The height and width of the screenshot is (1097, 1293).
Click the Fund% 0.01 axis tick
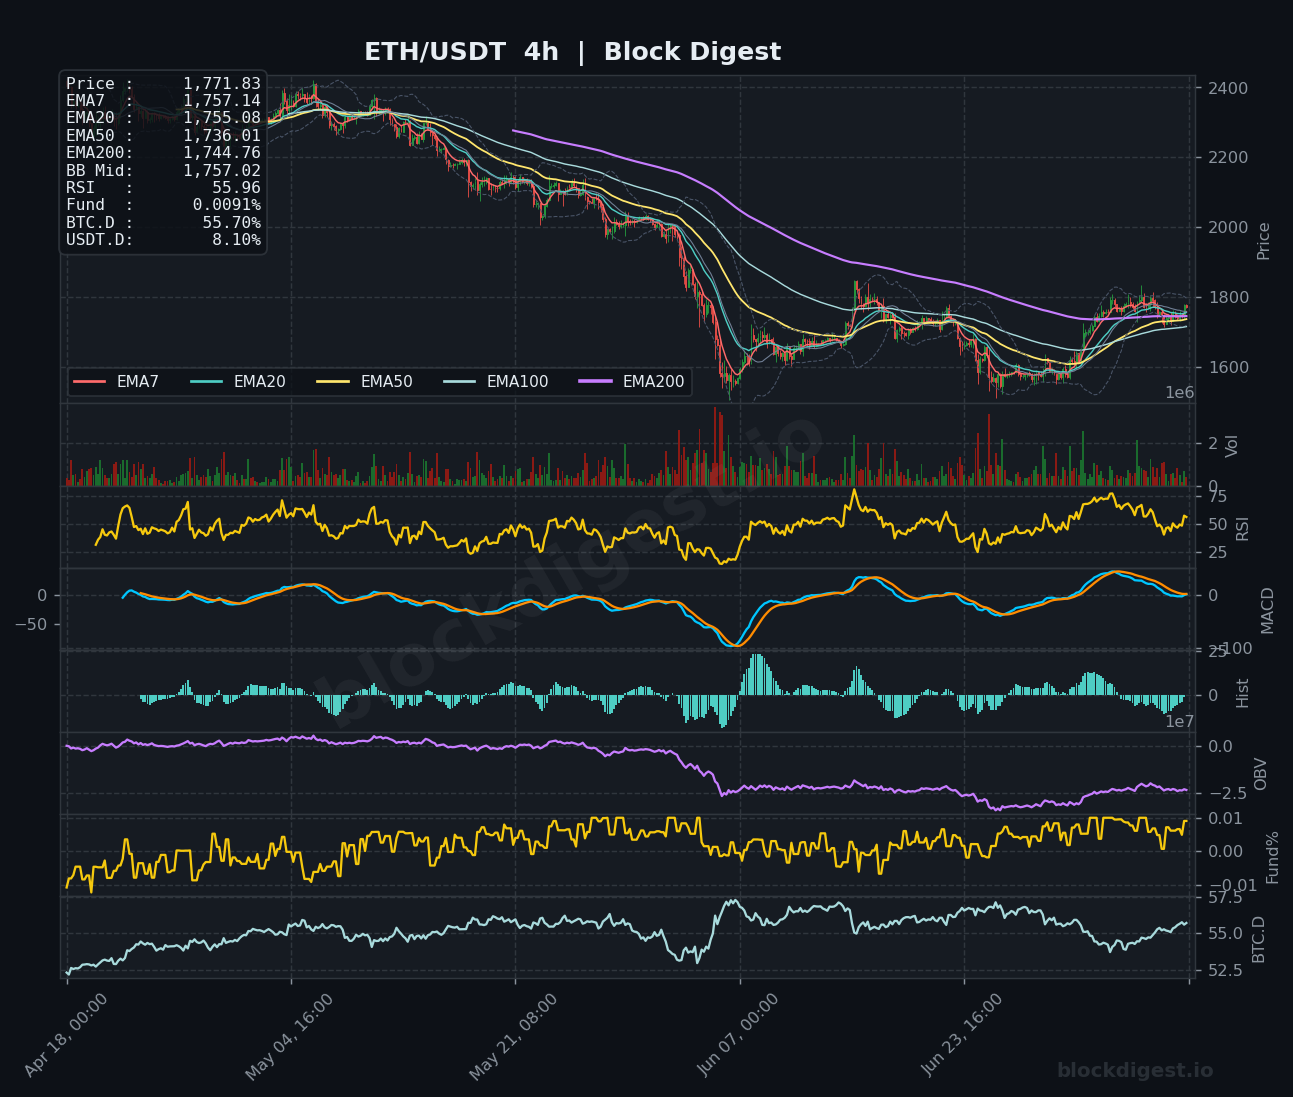point(1224,818)
